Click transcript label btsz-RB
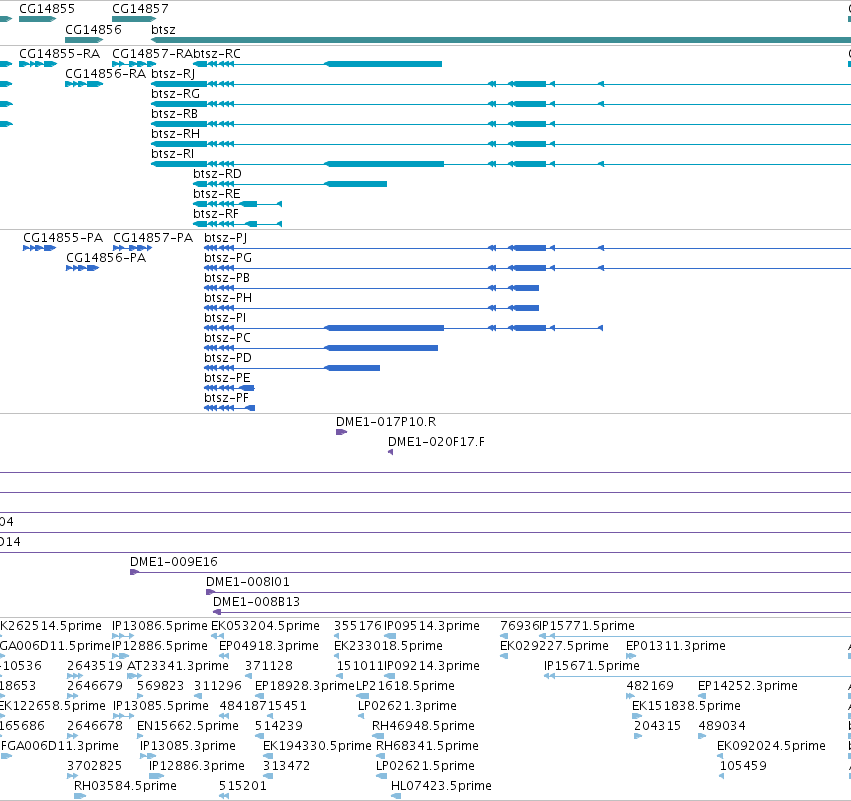 174,114
